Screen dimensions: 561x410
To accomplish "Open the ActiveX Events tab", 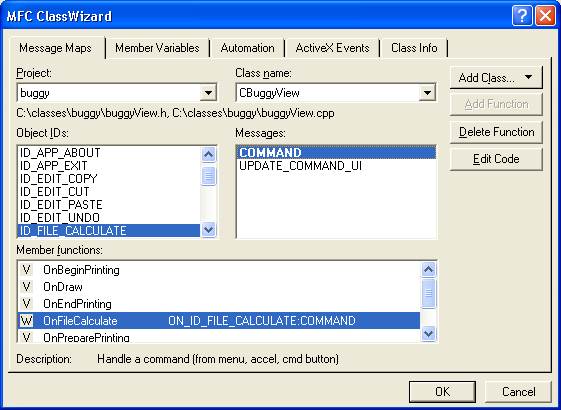I will tap(332, 48).
